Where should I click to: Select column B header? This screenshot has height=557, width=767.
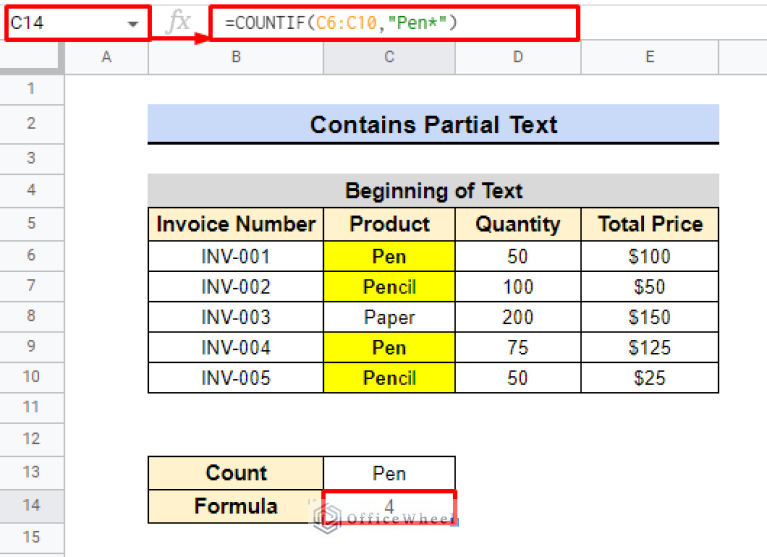point(236,58)
